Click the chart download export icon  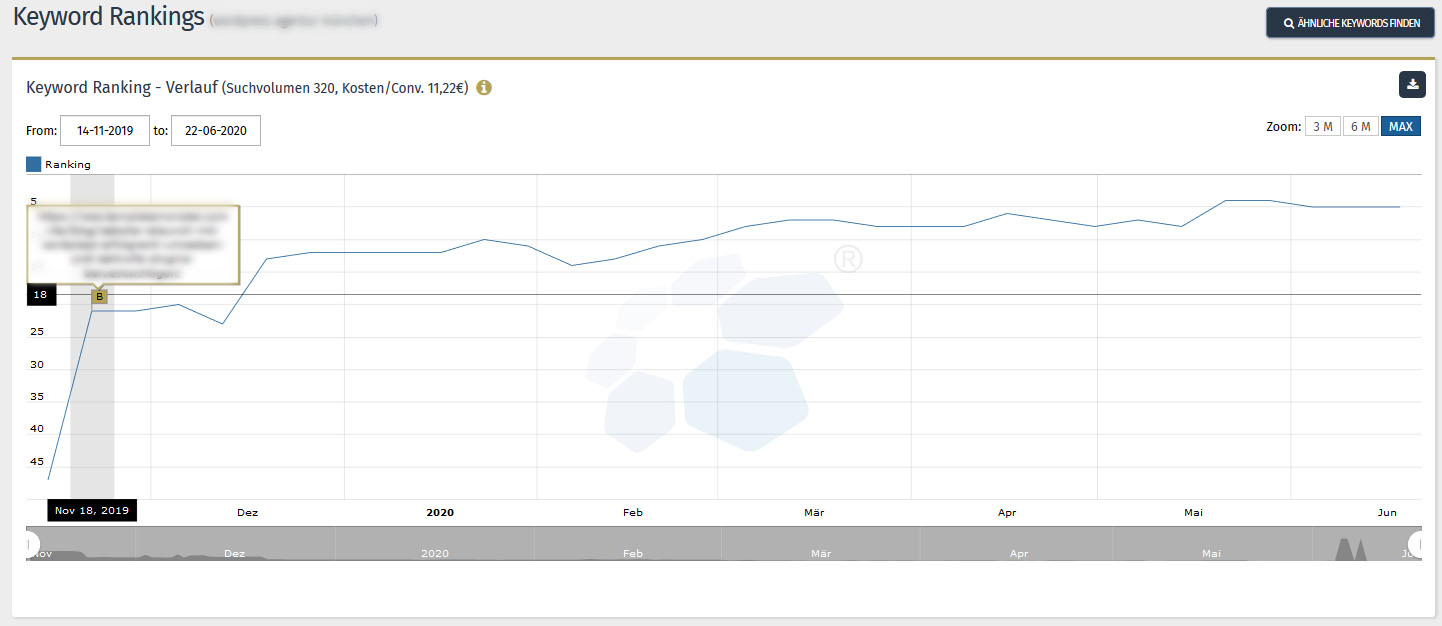click(1411, 85)
